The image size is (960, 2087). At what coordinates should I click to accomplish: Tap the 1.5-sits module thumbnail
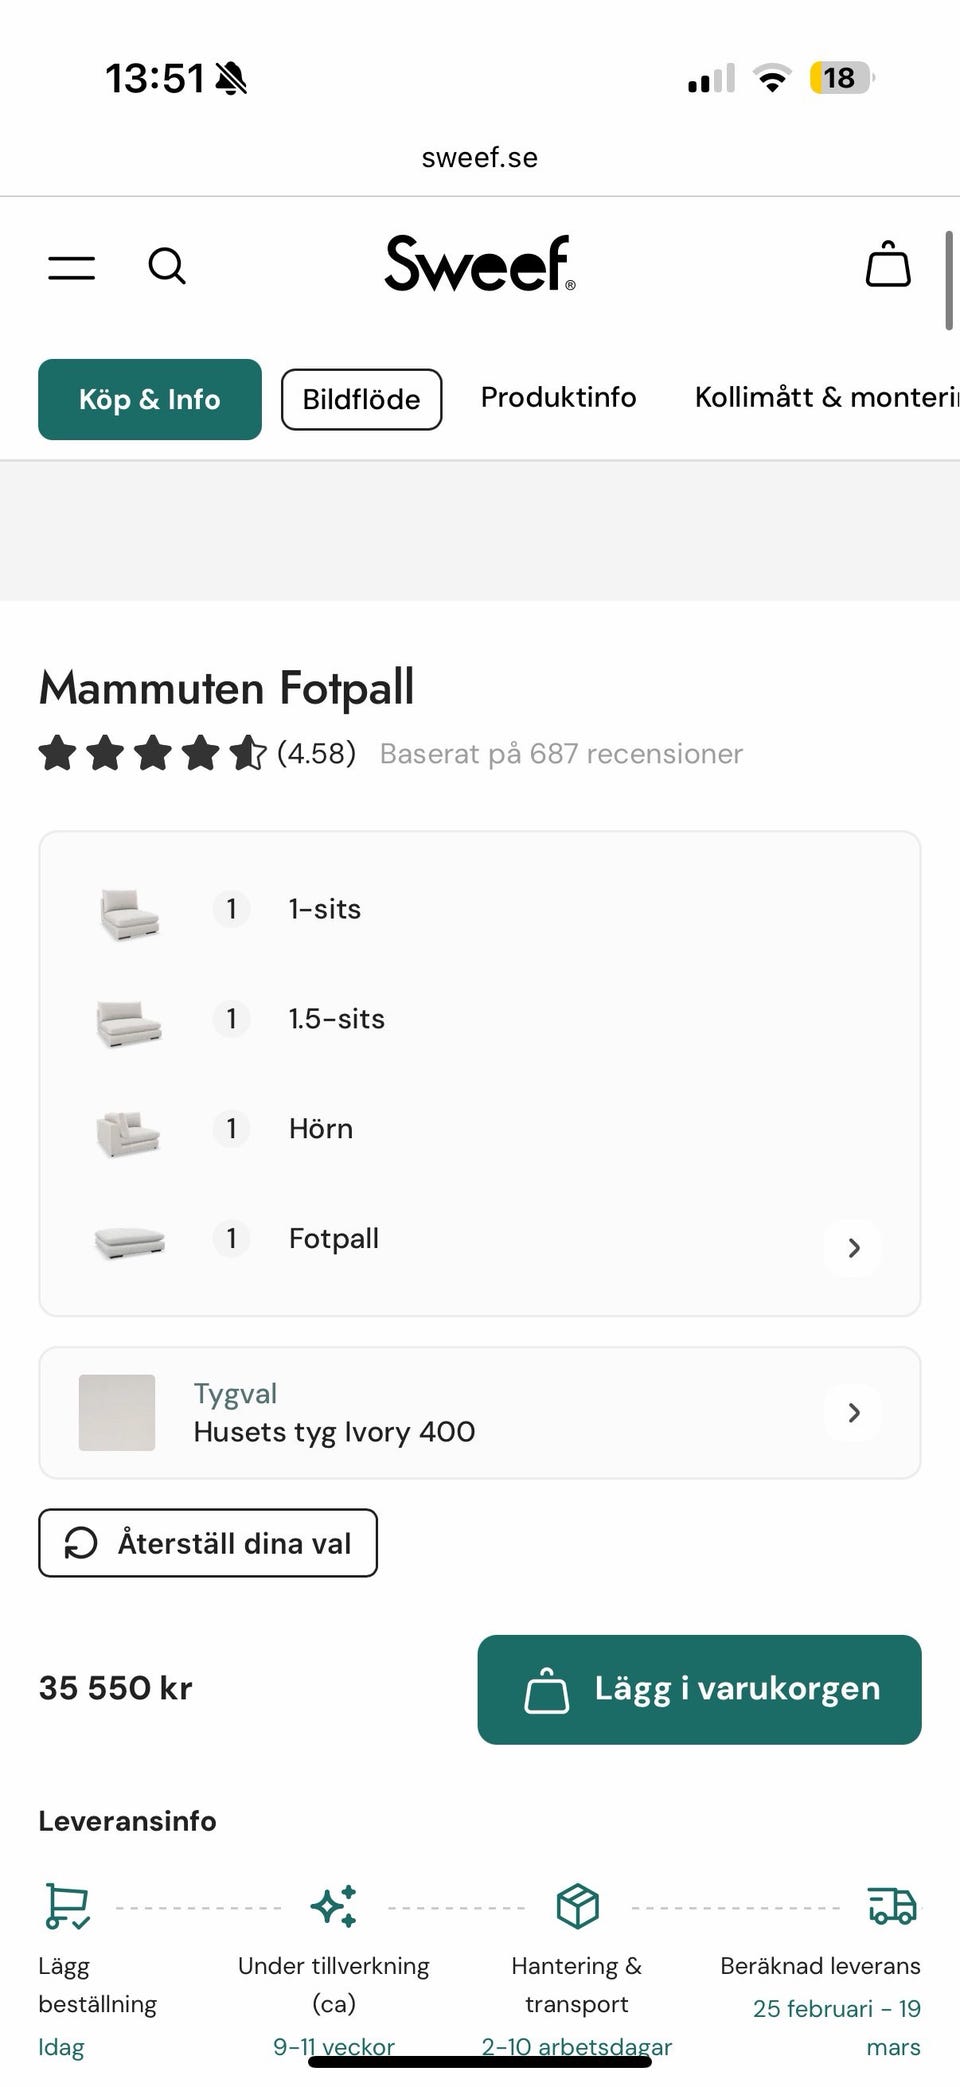[x=128, y=1021]
